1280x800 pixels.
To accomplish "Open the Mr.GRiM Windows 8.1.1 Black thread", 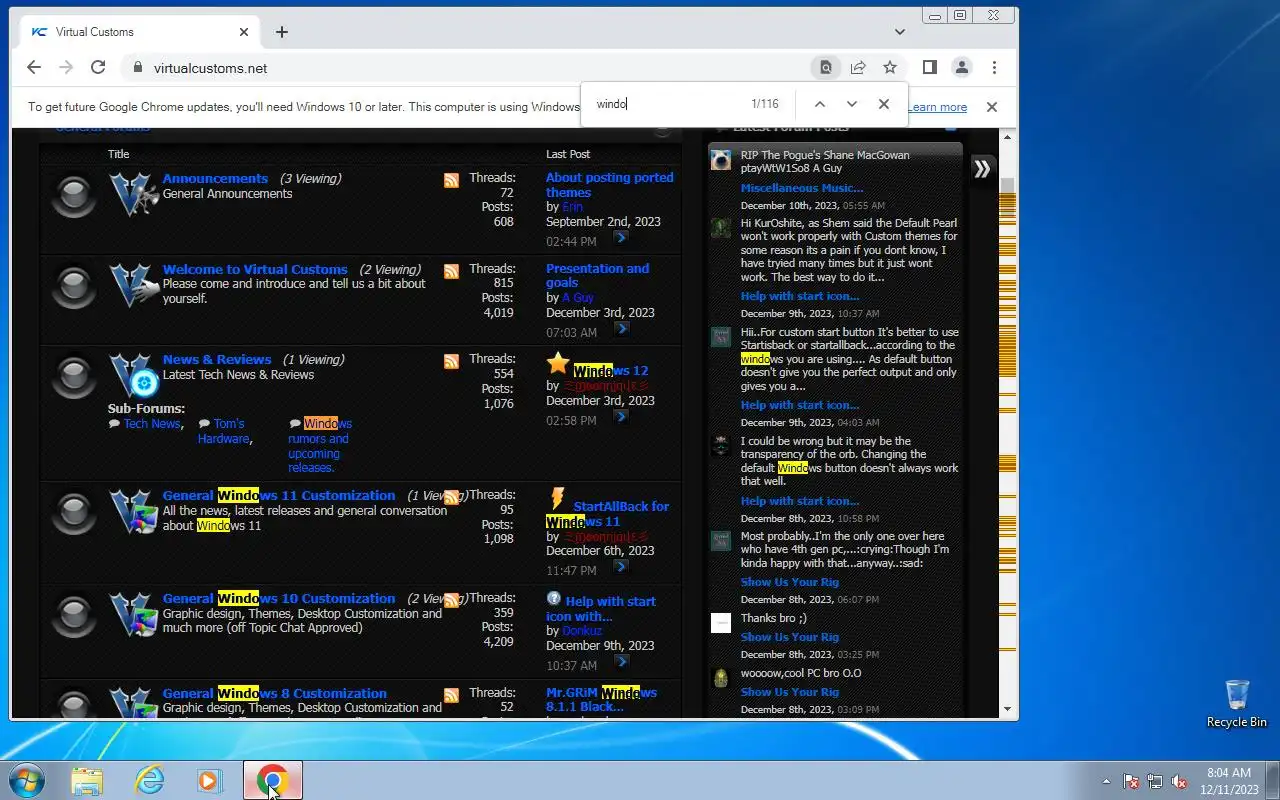I will click(x=601, y=699).
